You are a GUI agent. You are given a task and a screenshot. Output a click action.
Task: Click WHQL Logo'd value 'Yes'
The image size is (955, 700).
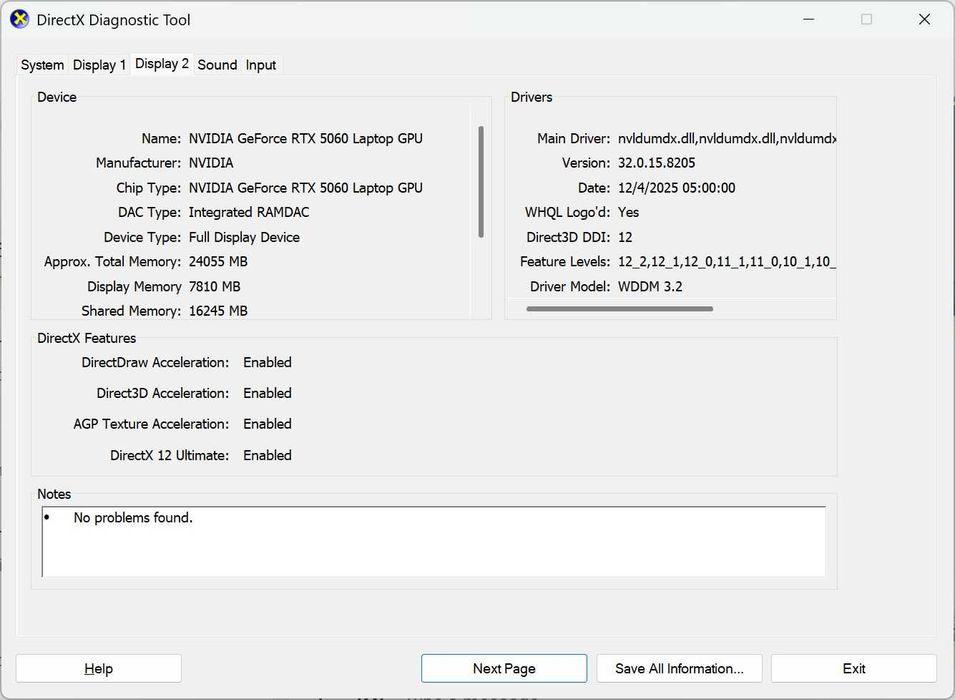point(629,212)
